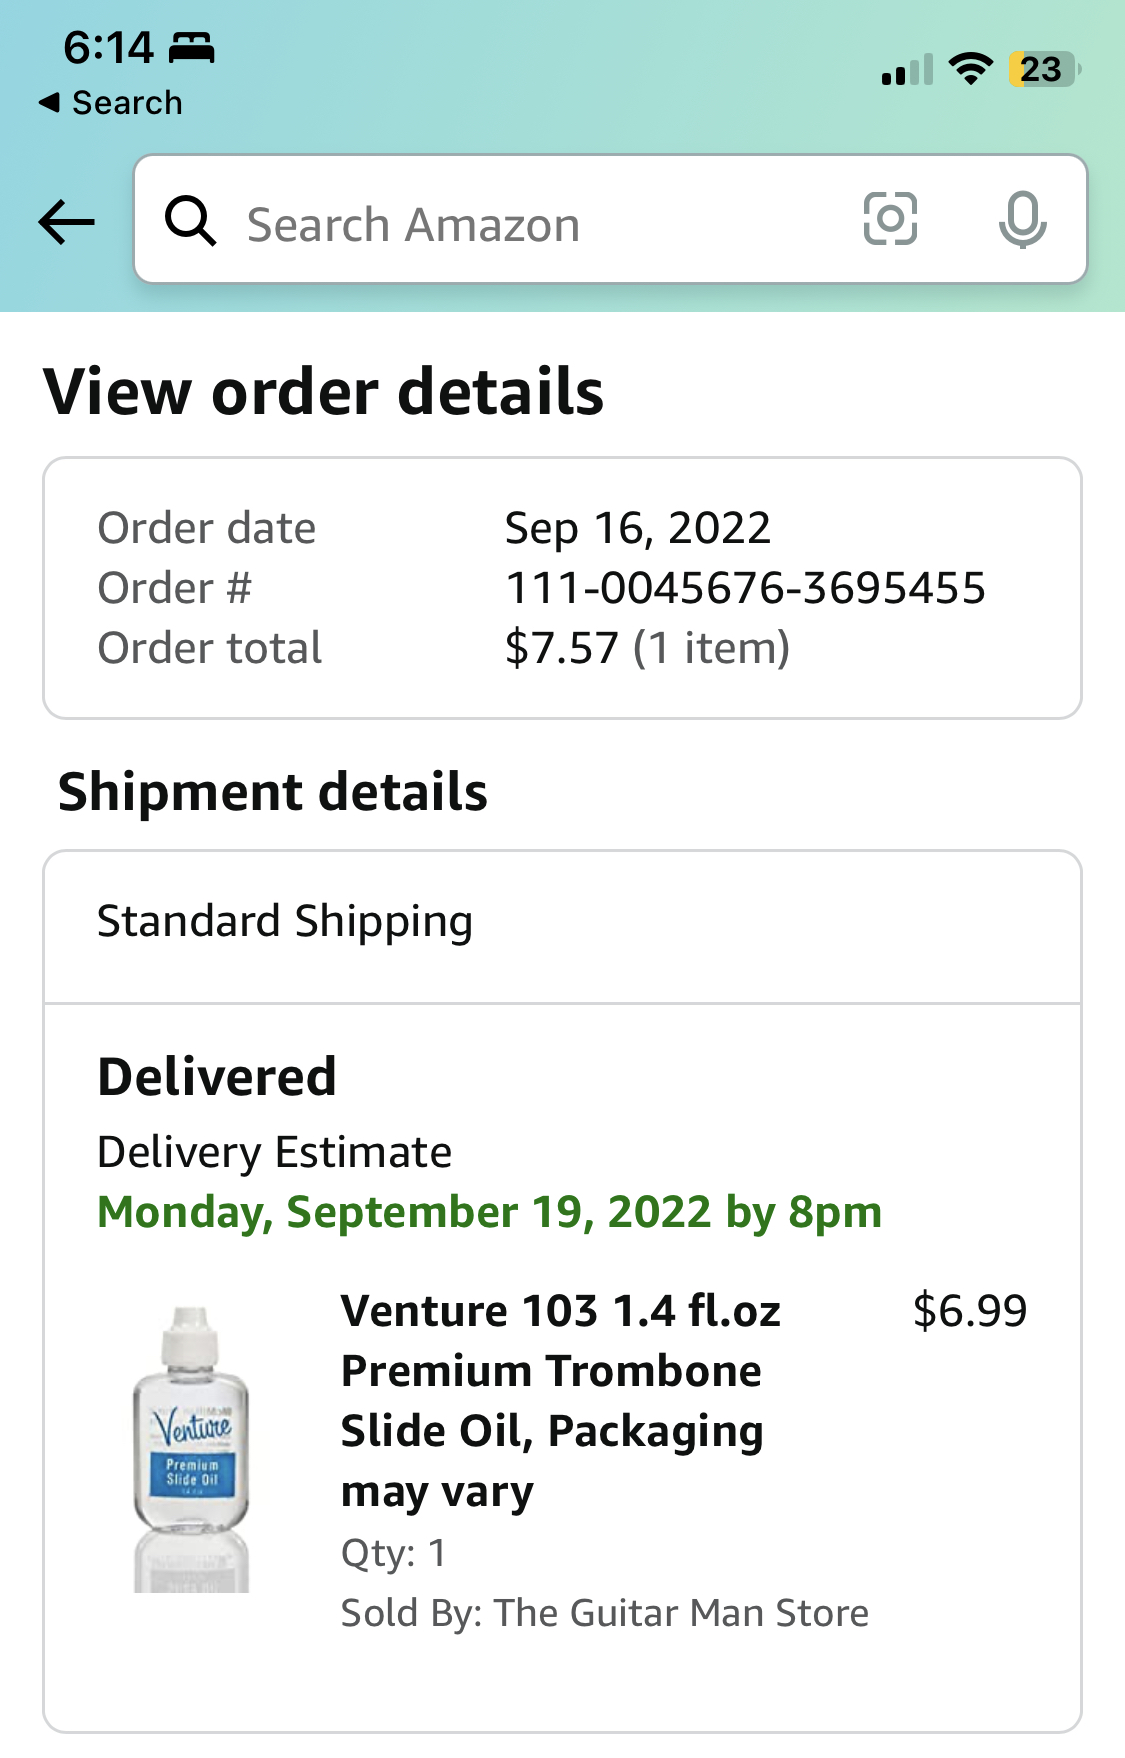Open the Venture slide oil product image
The height and width of the screenshot is (1758, 1125).
(x=191, y=1449)
